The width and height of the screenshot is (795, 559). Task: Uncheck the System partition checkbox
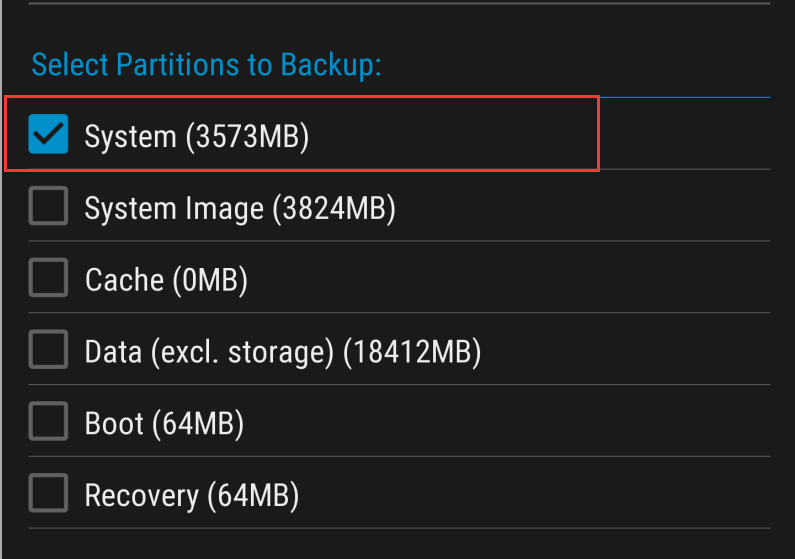coord(48,134)
